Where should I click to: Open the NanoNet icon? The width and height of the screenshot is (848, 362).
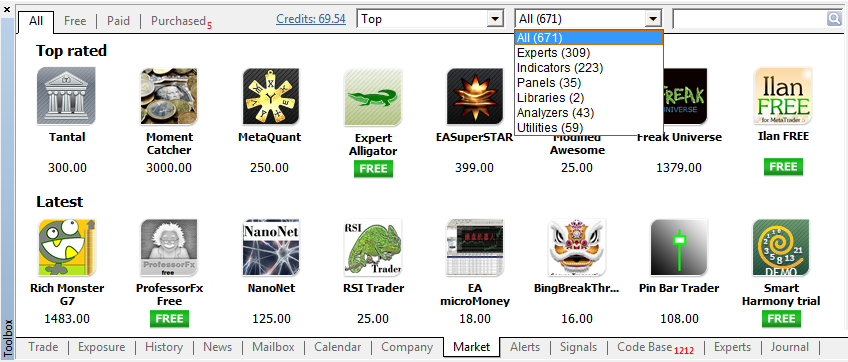(270, 248)
